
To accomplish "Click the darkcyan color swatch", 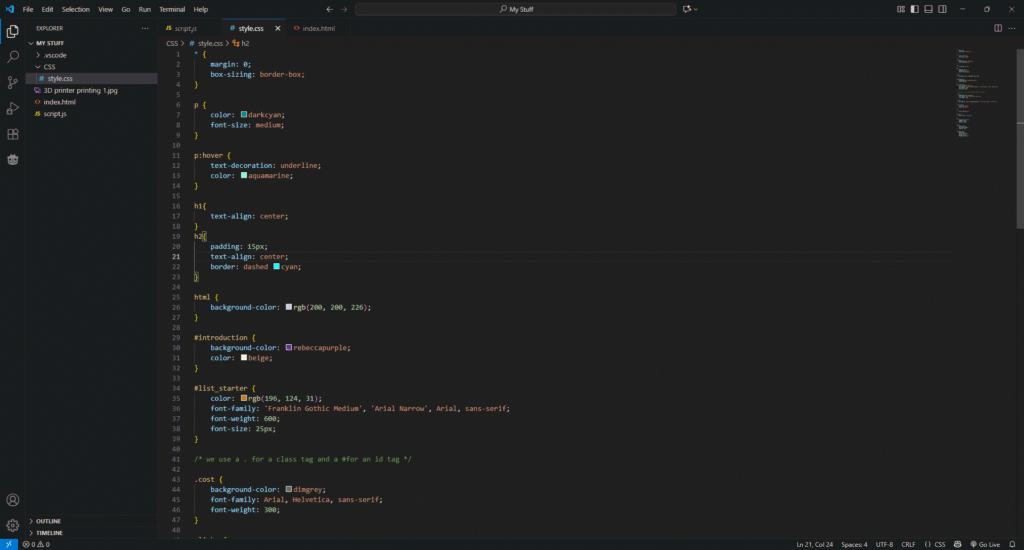I will [x=244, y=114].
